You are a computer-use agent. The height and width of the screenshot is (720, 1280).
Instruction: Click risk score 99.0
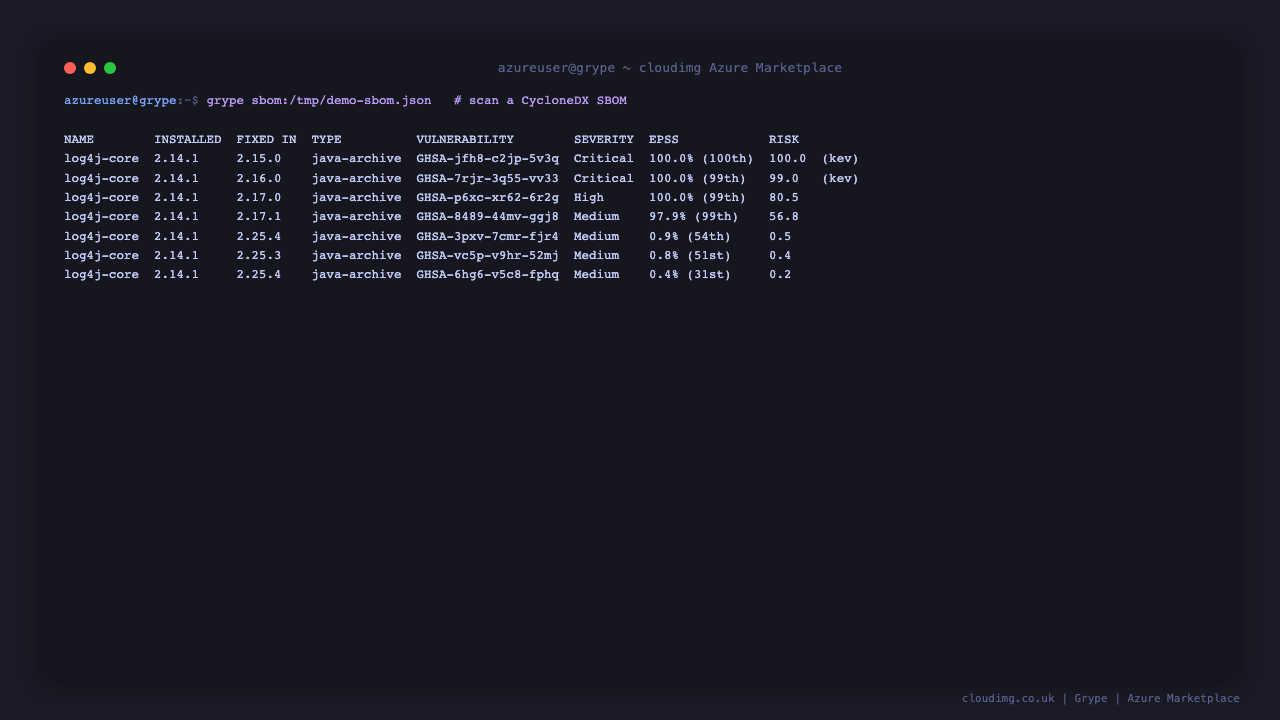click(784, 179)
